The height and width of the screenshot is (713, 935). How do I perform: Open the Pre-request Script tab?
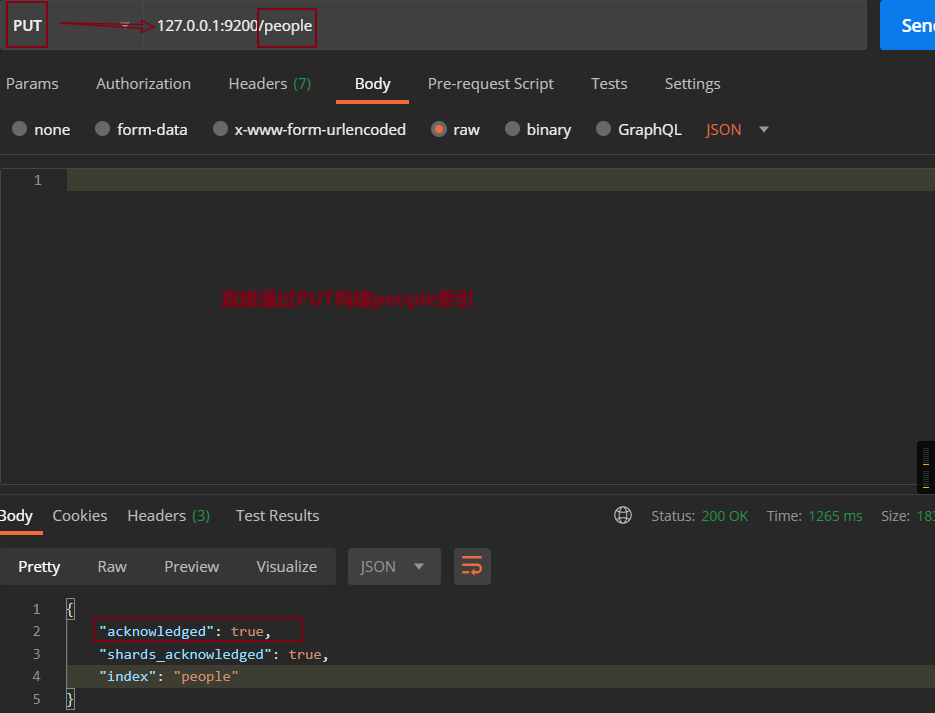tap(491, 84)
